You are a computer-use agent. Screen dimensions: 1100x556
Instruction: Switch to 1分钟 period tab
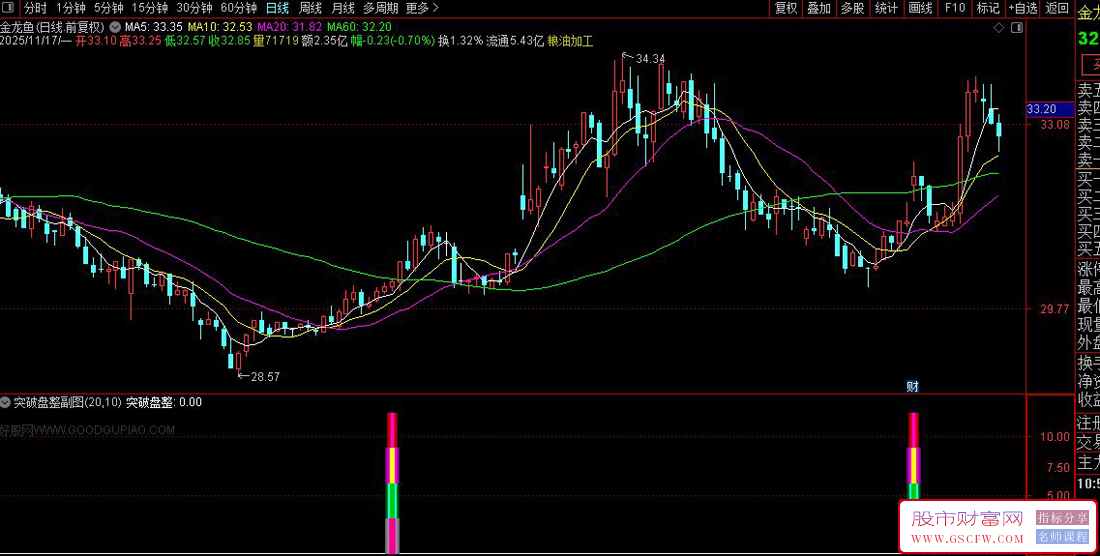pos(70,8)
